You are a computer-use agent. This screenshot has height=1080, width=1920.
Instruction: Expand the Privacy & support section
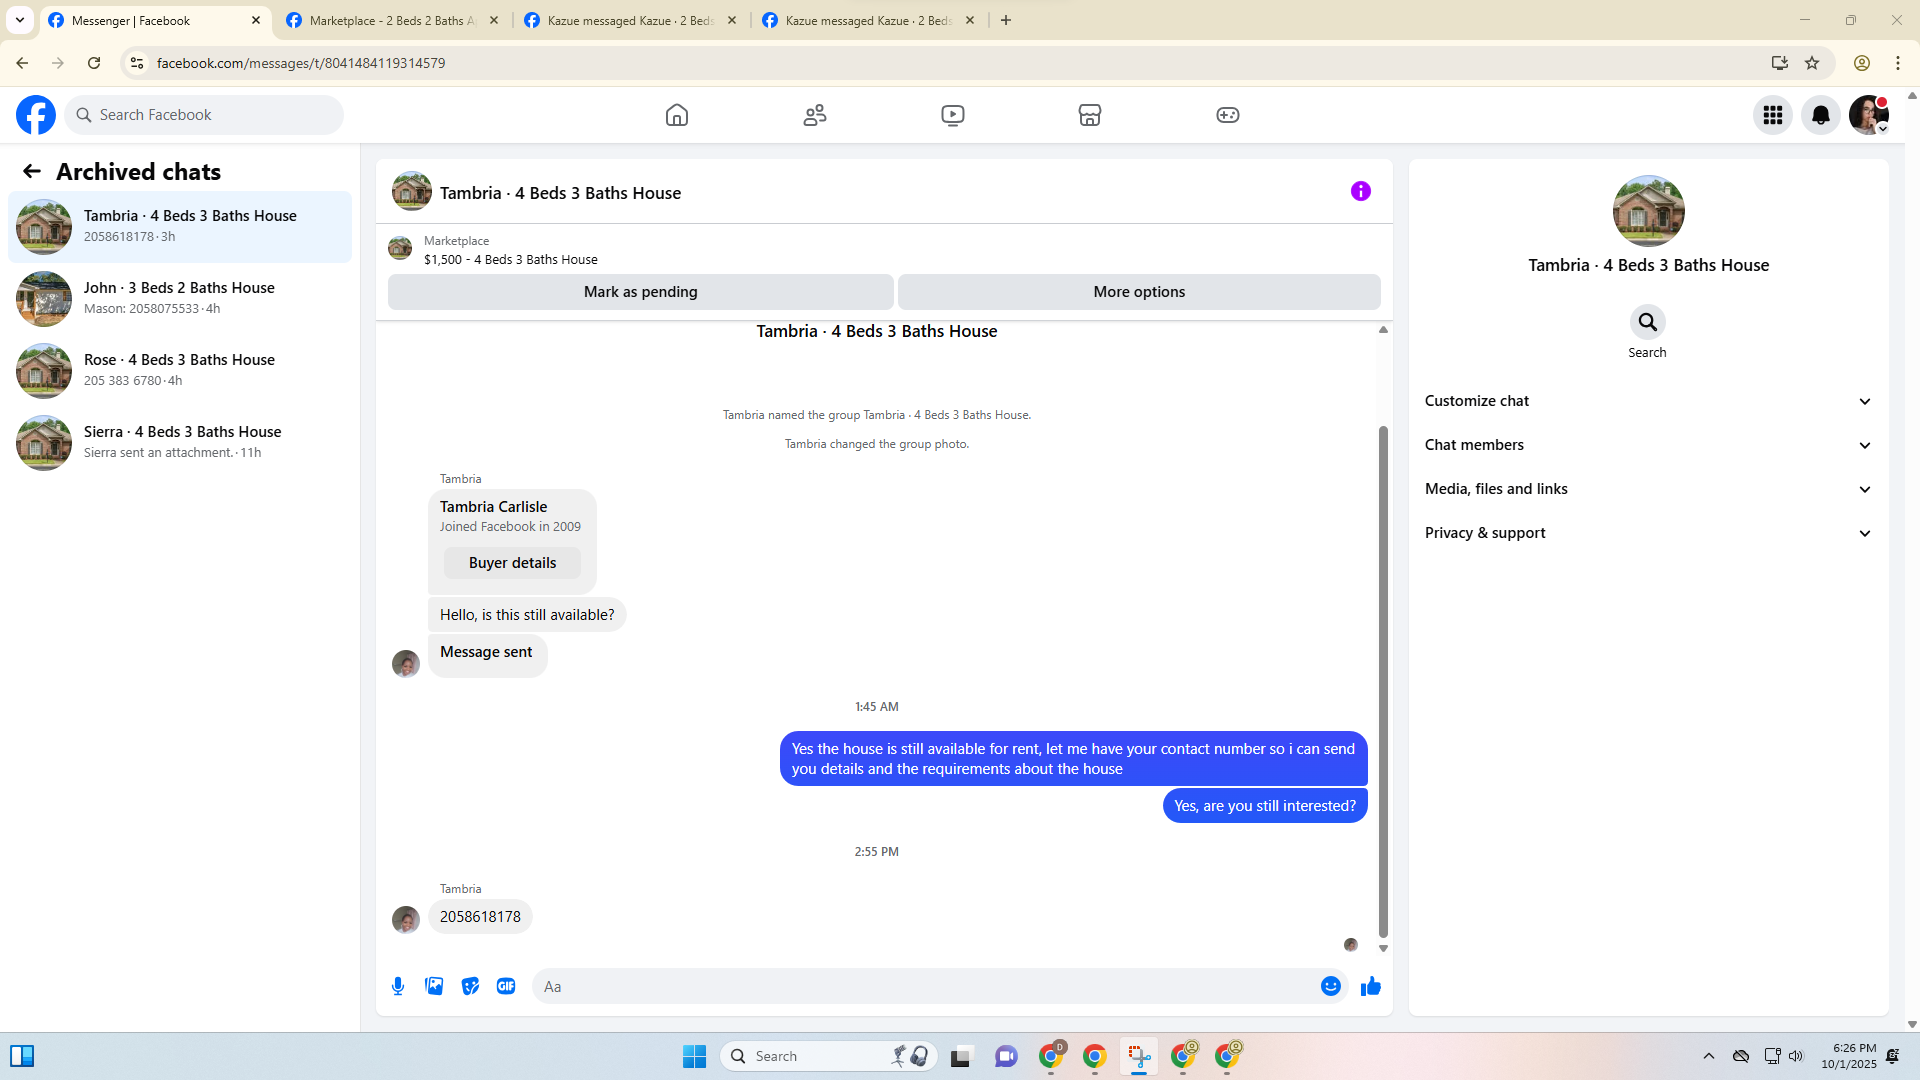[x=1648, y=533]
